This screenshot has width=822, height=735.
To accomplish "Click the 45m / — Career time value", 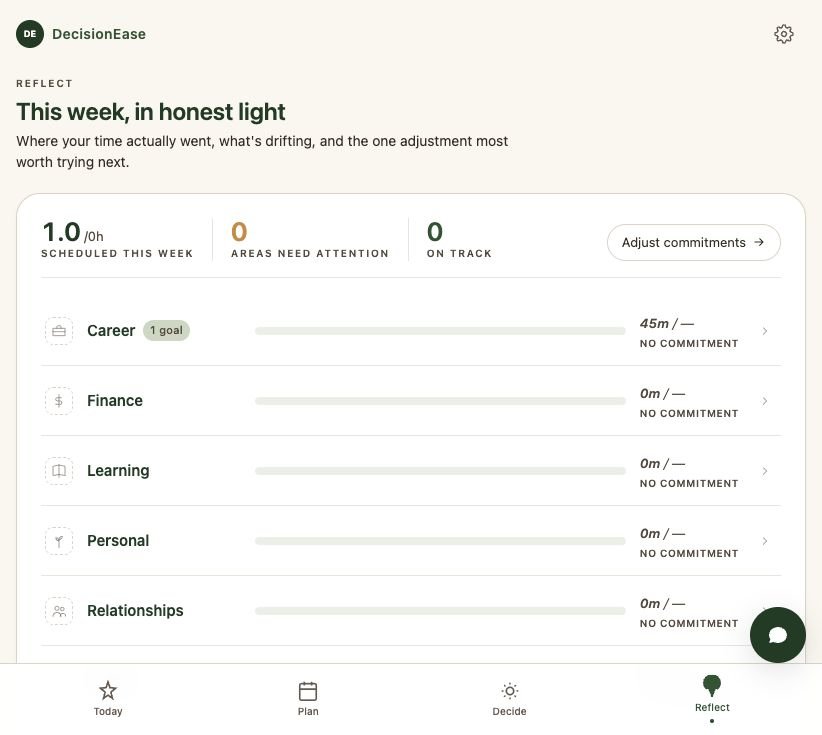I will tap(667, 323).
